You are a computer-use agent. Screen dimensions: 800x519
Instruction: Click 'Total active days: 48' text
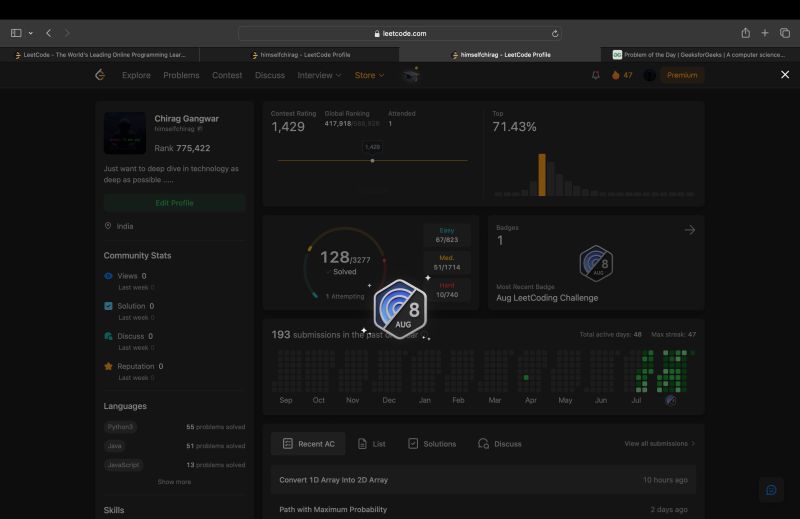pos(610,334)
